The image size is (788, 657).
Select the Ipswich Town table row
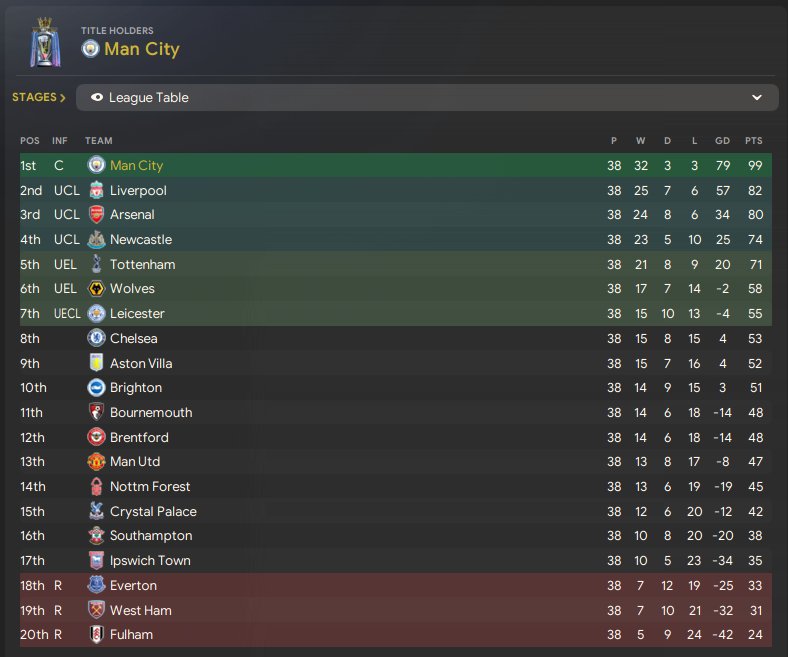[x=398, y=561]
